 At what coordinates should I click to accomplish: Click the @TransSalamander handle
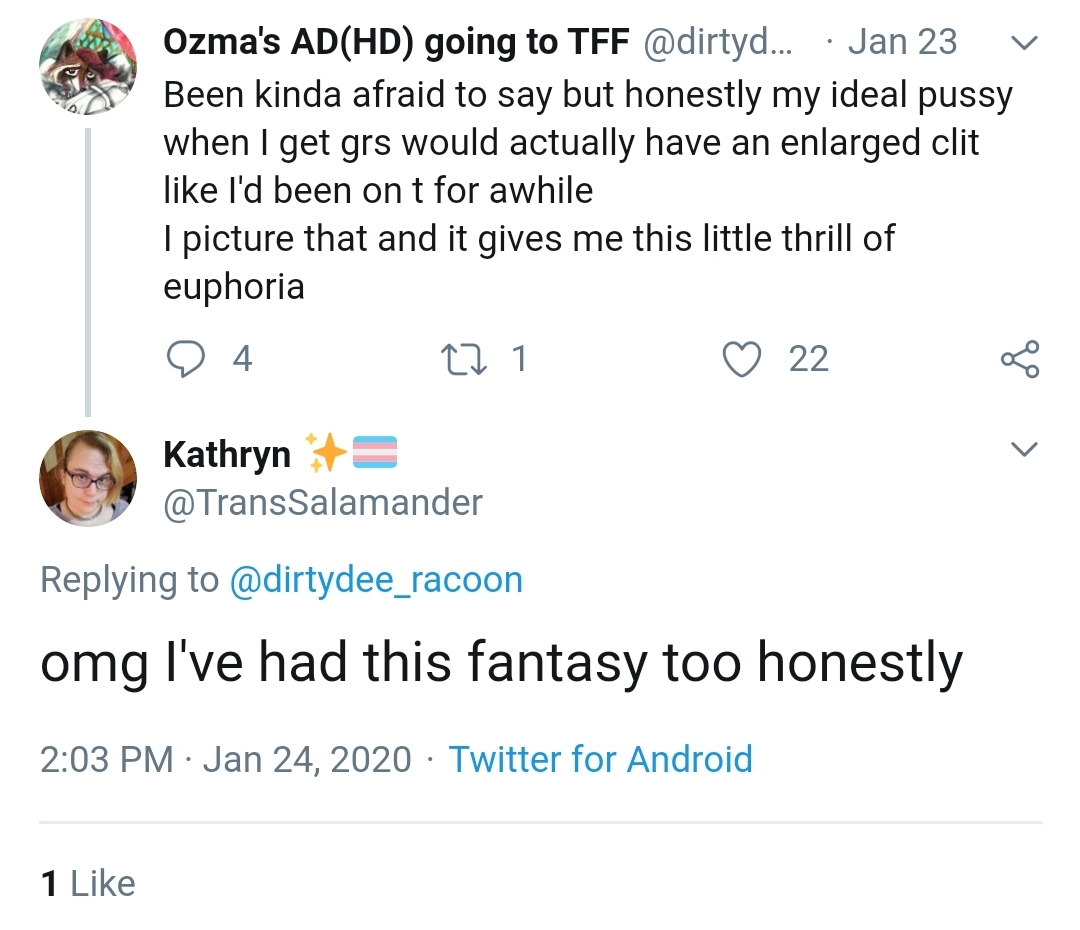point(323,503)
